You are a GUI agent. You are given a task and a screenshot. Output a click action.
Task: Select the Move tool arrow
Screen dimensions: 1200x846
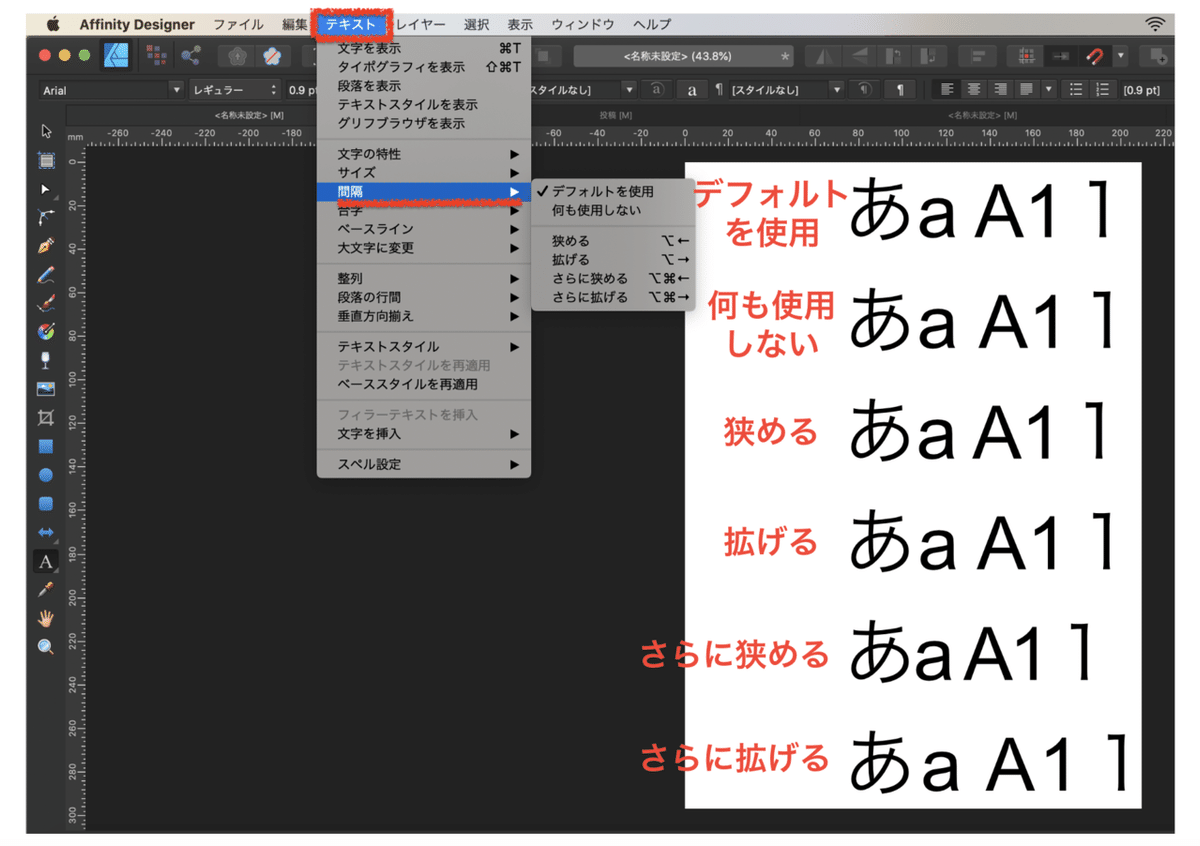[46, 131]
